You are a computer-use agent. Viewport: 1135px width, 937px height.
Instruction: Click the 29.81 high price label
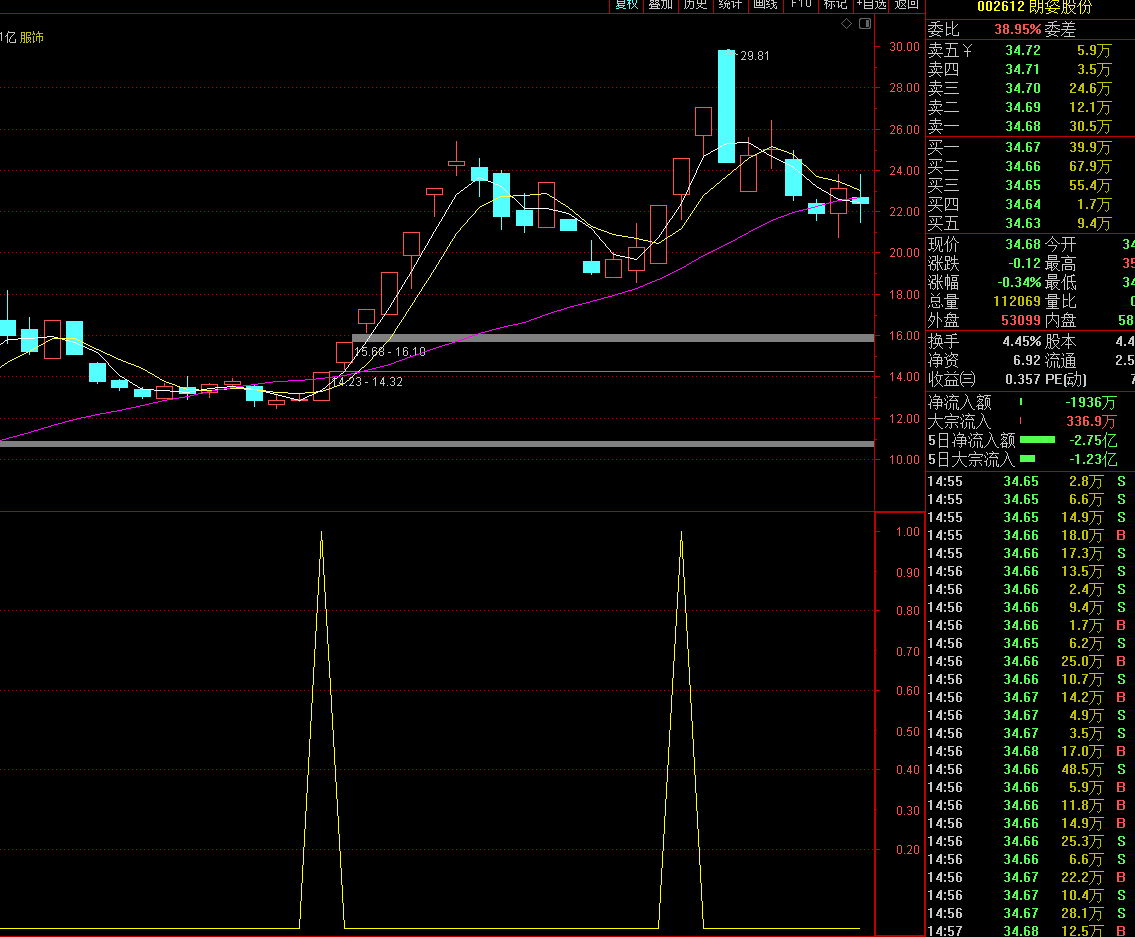click(x=755, y=56)
